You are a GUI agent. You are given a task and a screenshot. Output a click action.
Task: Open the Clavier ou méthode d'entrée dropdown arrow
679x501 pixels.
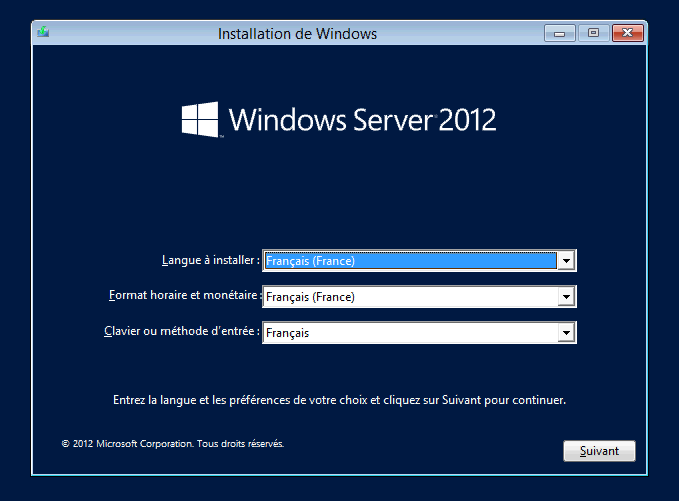(x=566, y=333)
